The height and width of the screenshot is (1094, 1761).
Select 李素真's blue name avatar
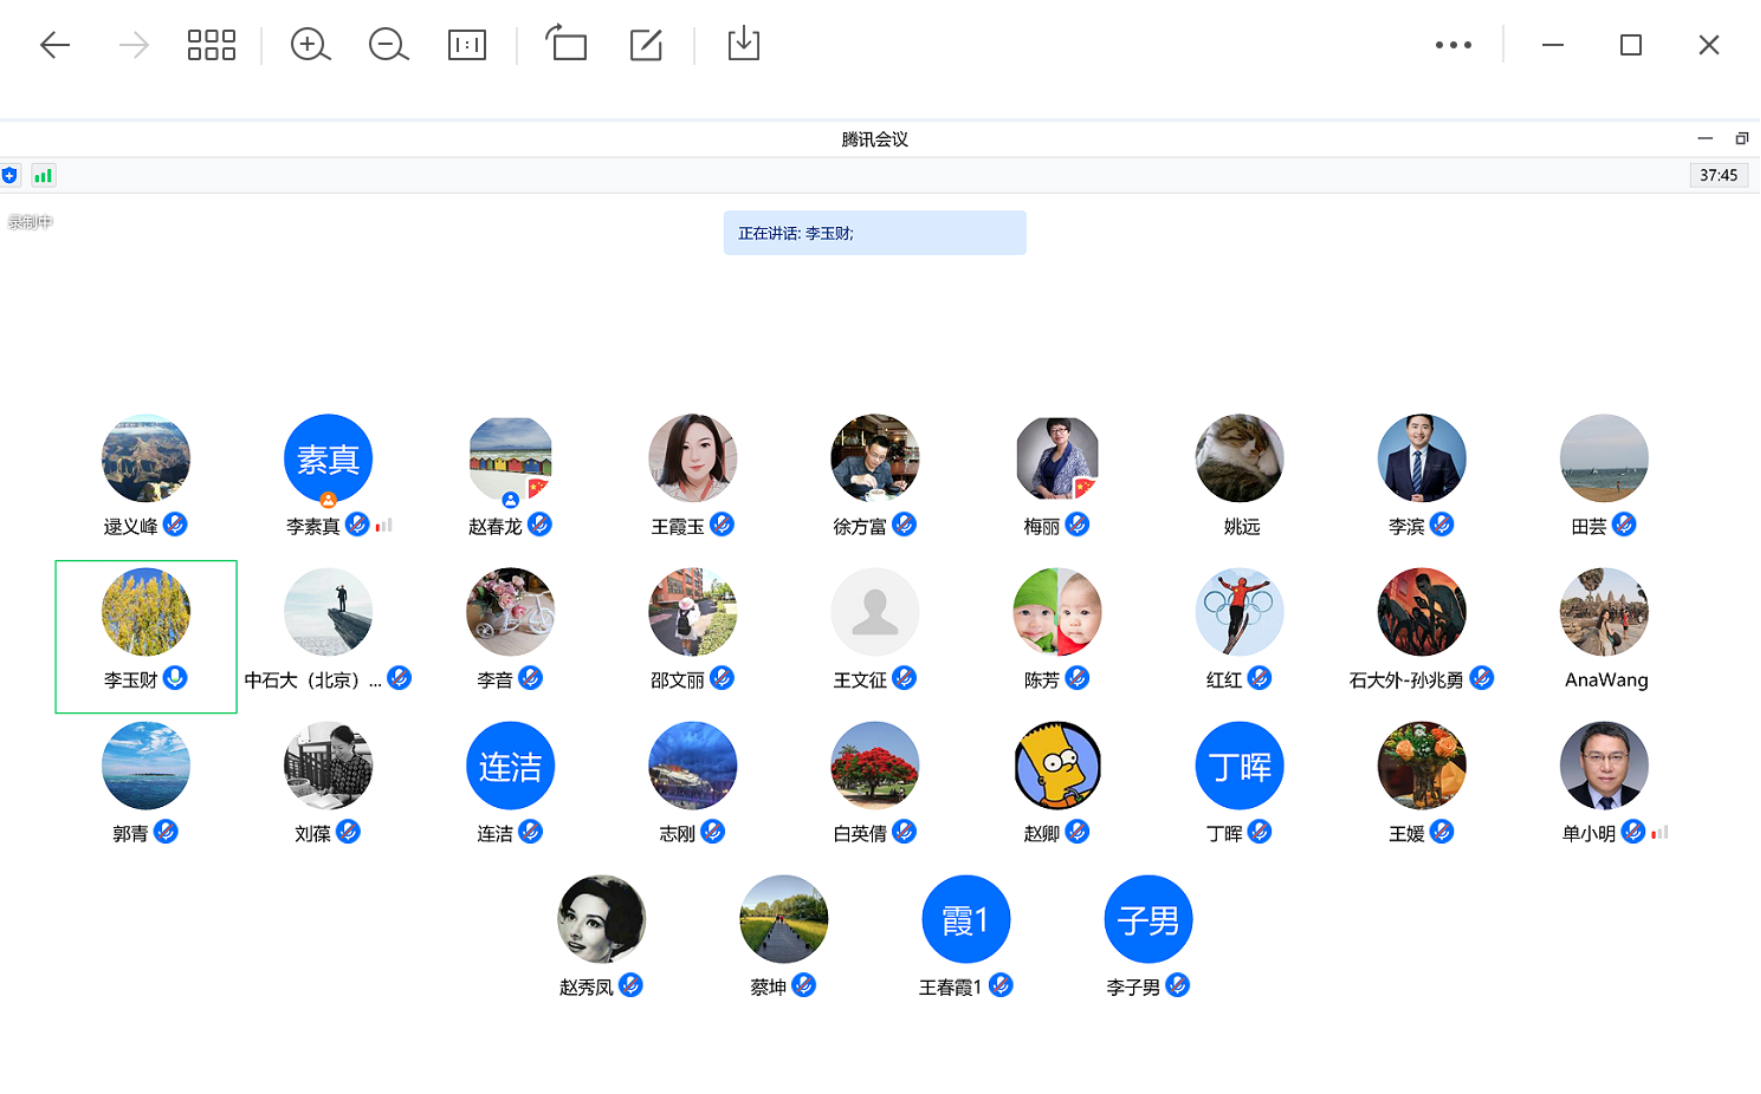(328, 458)
